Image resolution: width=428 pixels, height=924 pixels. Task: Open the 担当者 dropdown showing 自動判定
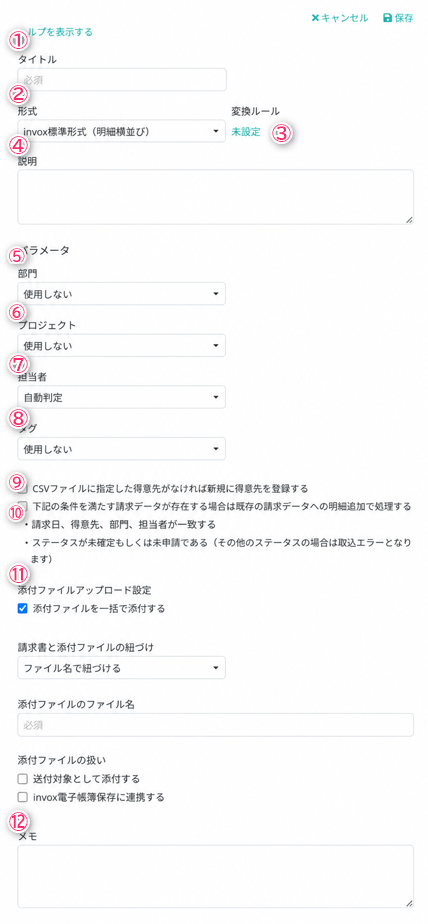click(x=121, y=397)
